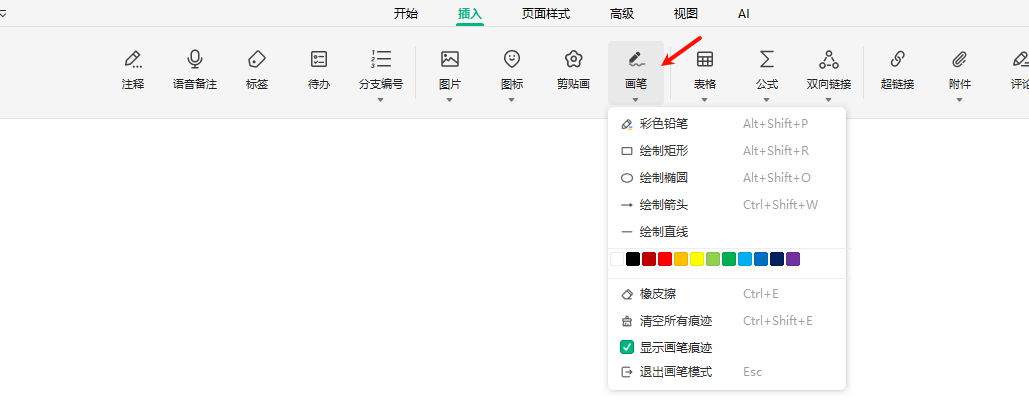The width and height of the screenshot is (1029, 416).
Task: Insert a 表格 table icon
Action: pos(705,59)
